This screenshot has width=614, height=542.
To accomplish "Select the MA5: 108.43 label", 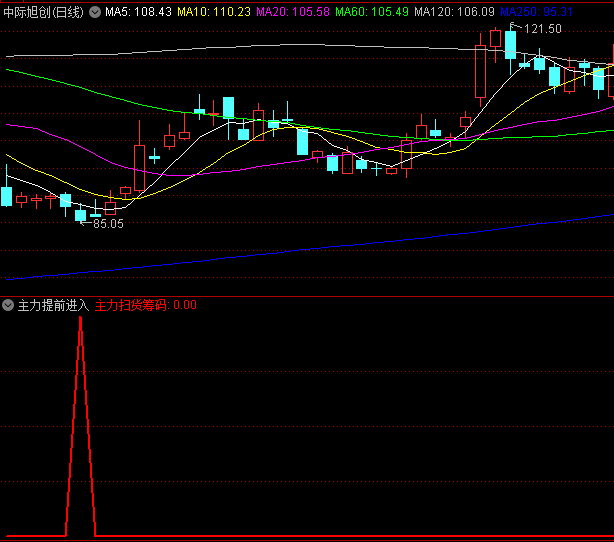I will 138,12.
